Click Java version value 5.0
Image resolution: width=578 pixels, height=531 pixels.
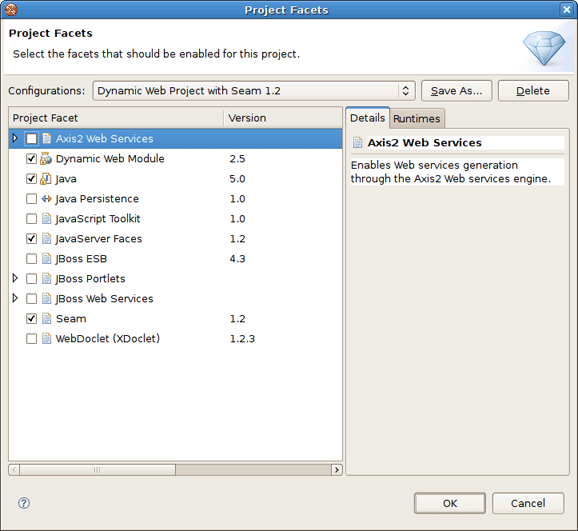click(x=237, y=179)
